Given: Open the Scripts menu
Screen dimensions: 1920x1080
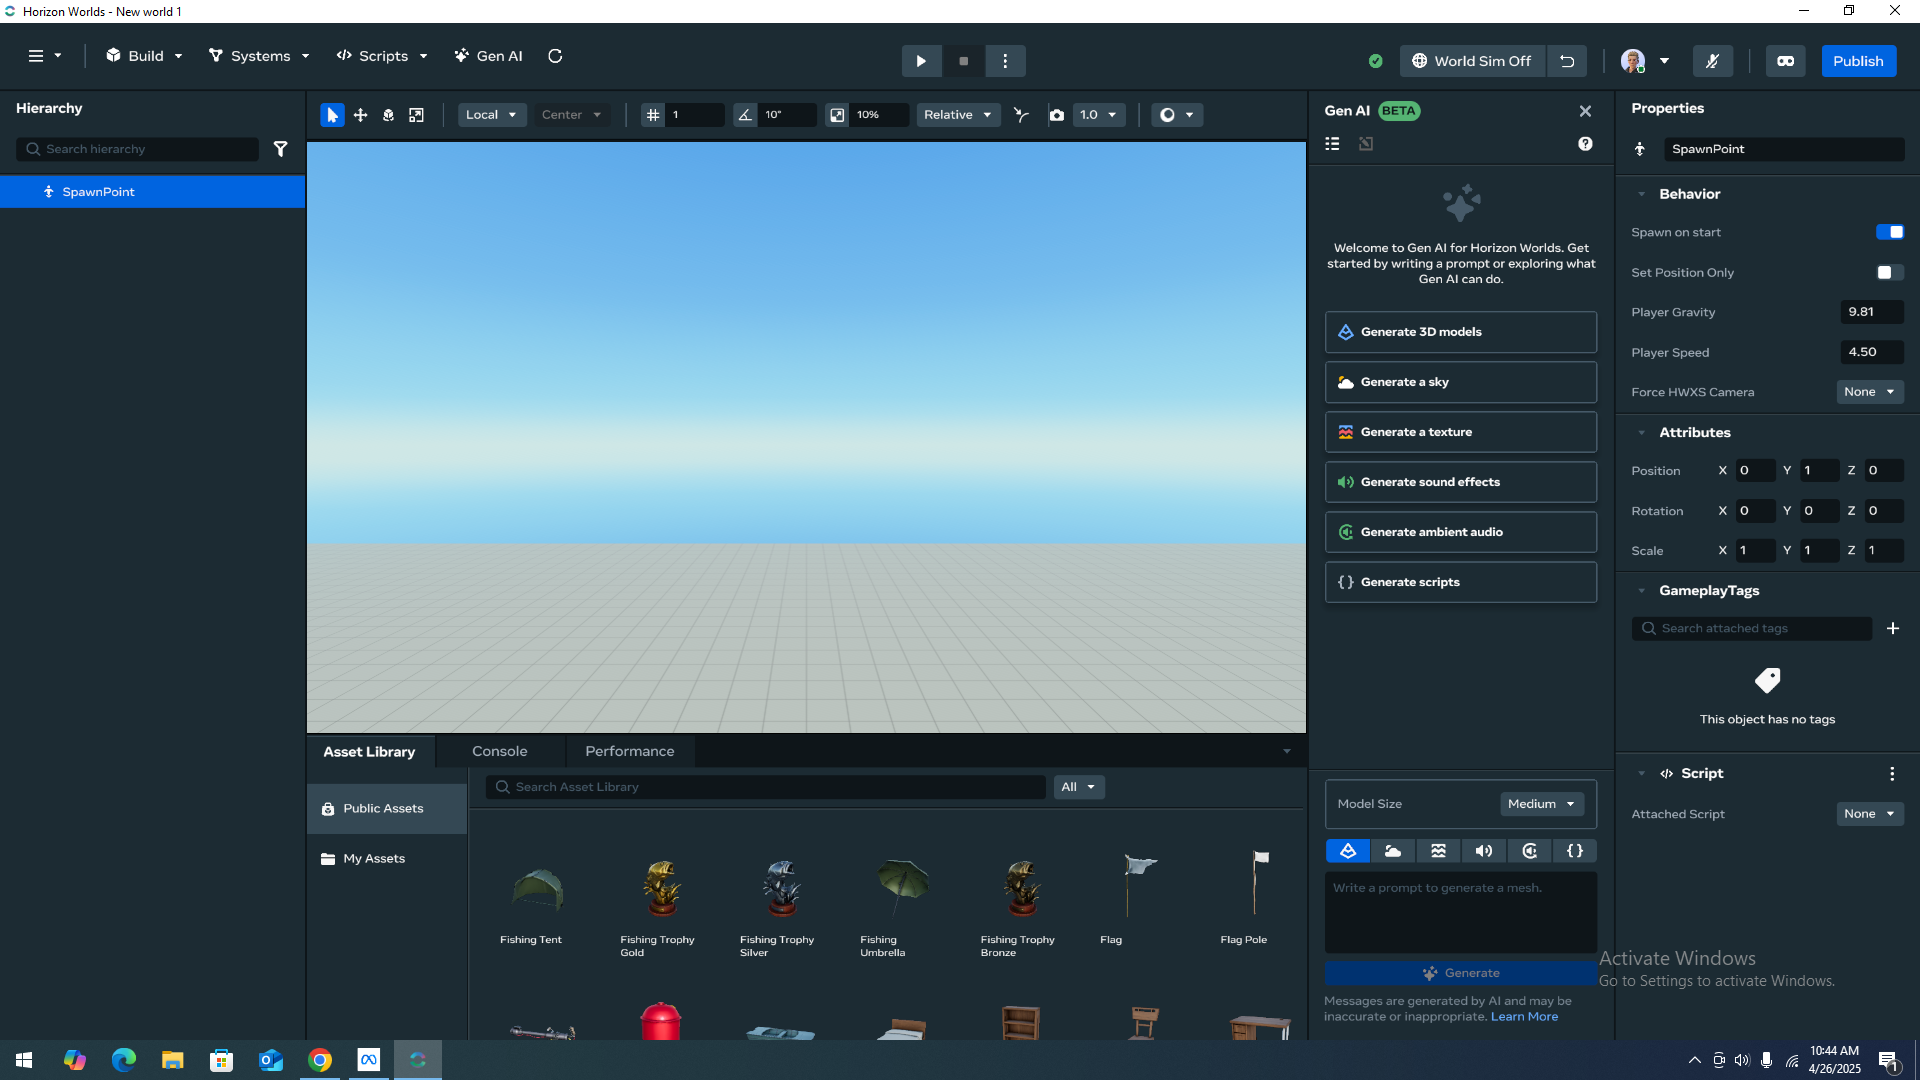Looking at the screenshot, I should point(383,56).
